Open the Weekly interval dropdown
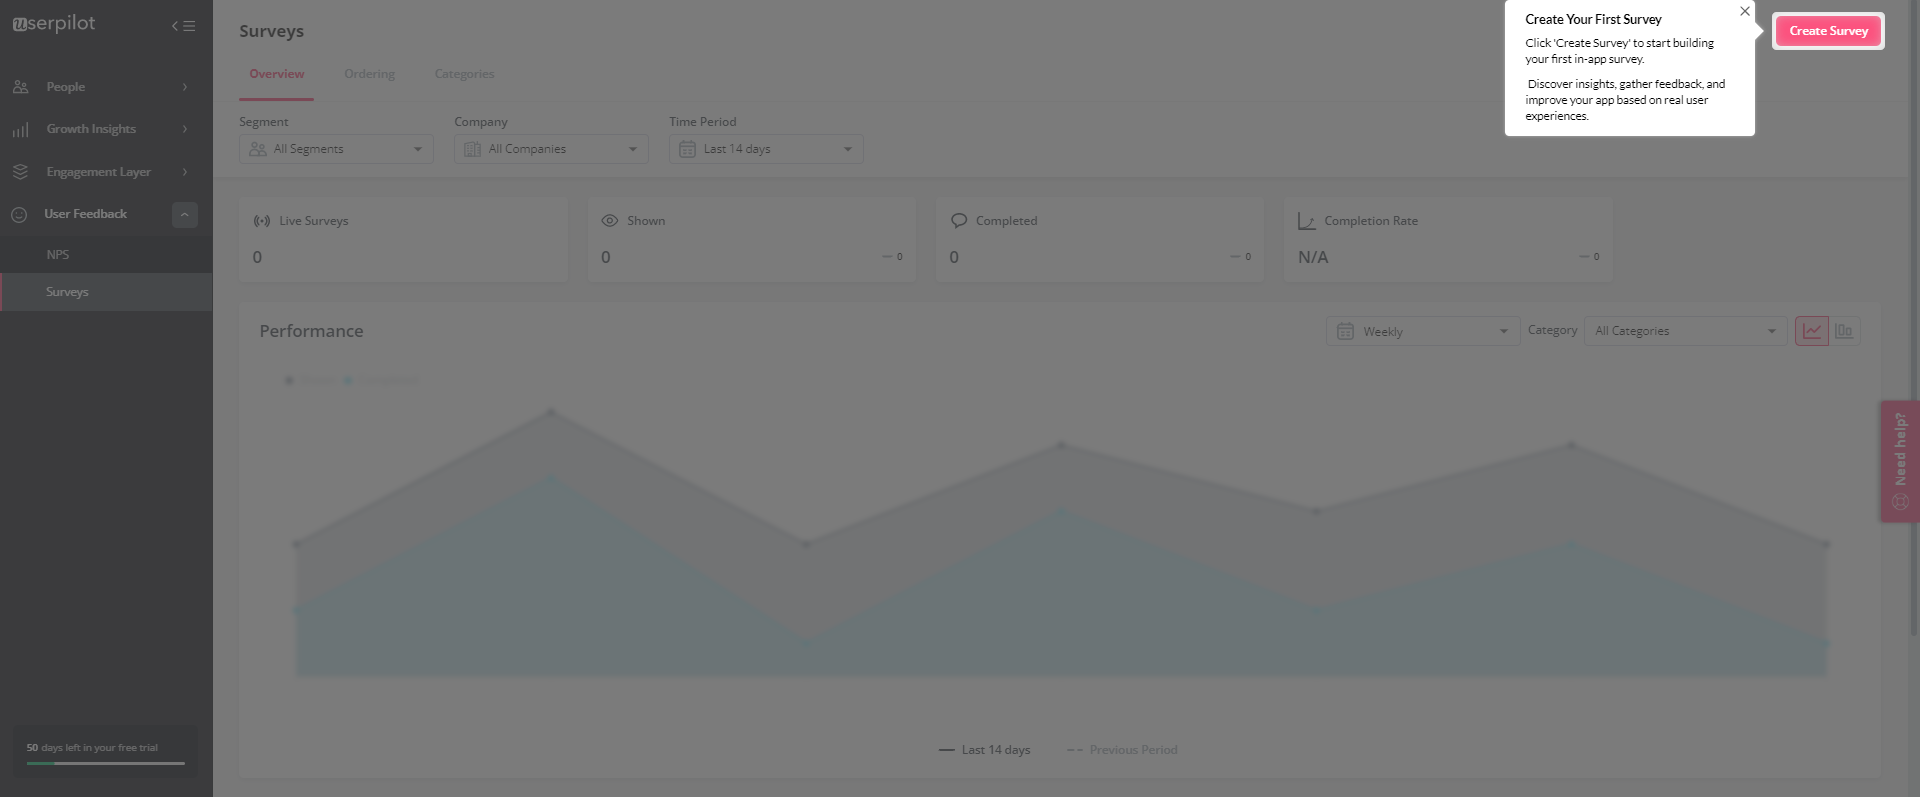This screenshot has width=1920, height=797. tap(1423, 332)
